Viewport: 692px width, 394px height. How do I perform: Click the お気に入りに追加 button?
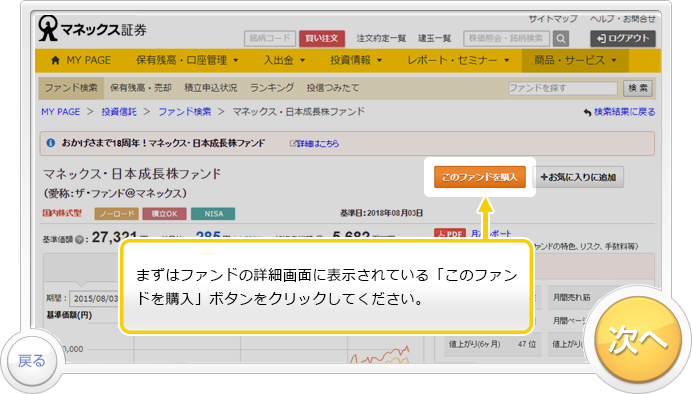pyautogui.click(x=578, y=177)
